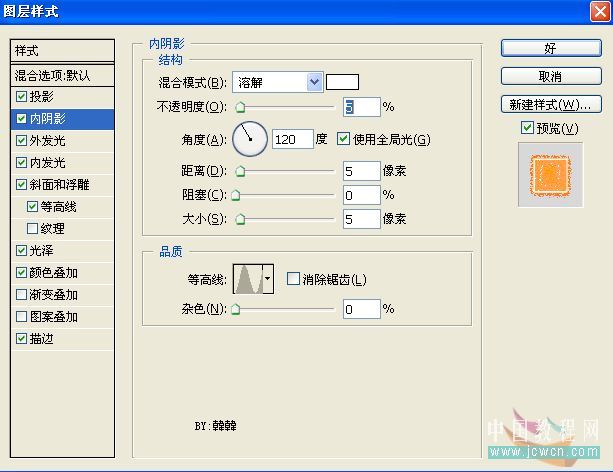Image resolution: width=613 pixels, height=472 pixels.
Task: Toggle the 等高线 sub-option checkbox
Action: click(x=32, y=206)
